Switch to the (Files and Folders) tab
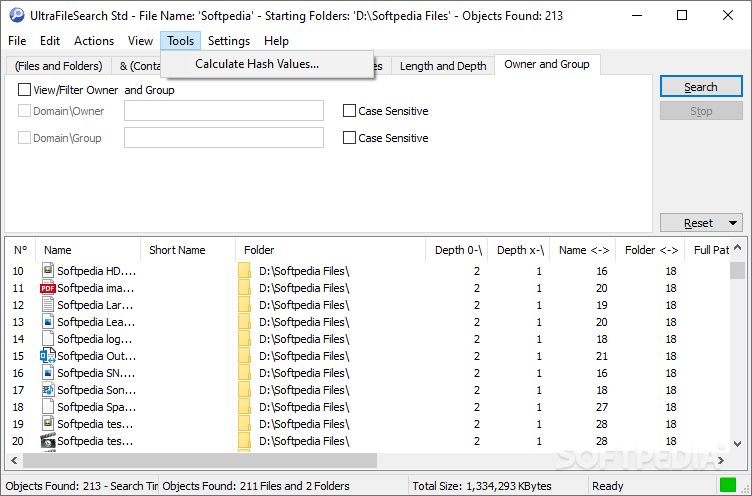The width and height of the screenshot is (752, 496). (x=59, y=66)
